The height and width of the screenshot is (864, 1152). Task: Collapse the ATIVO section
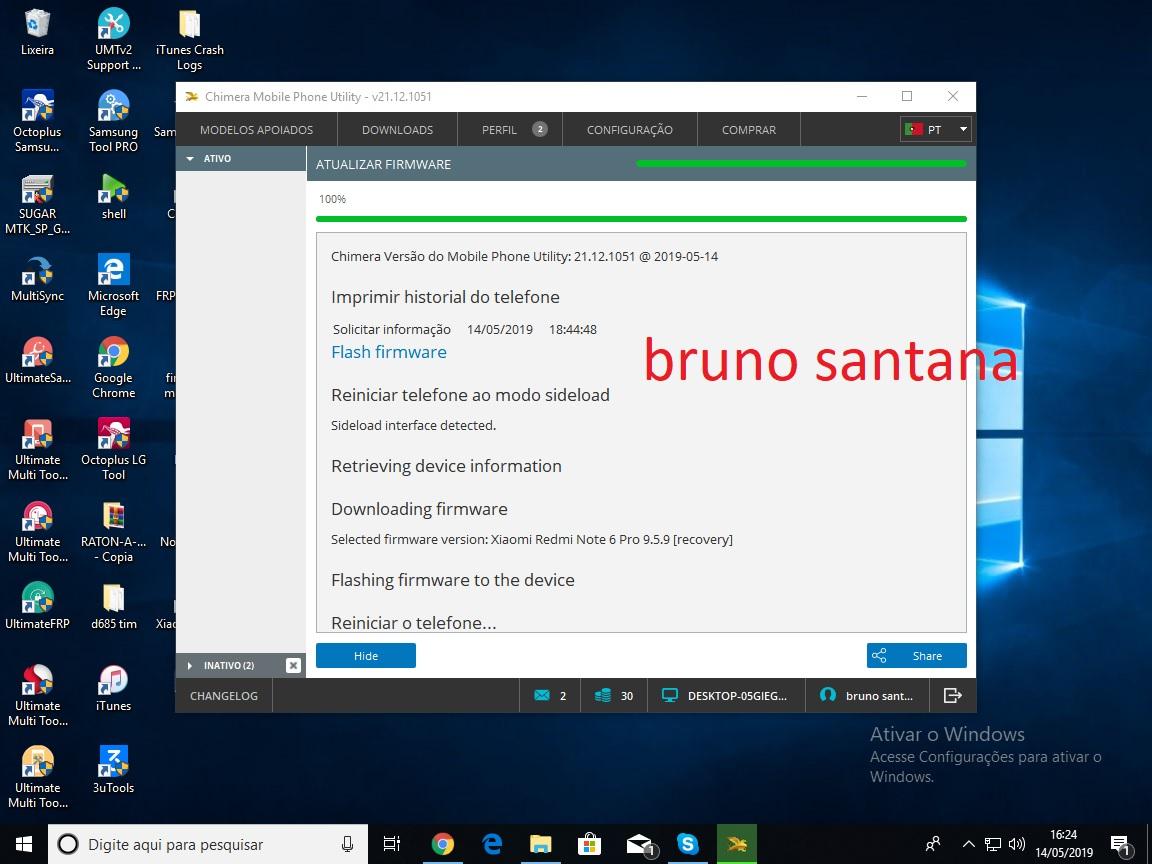pos(190,159)
